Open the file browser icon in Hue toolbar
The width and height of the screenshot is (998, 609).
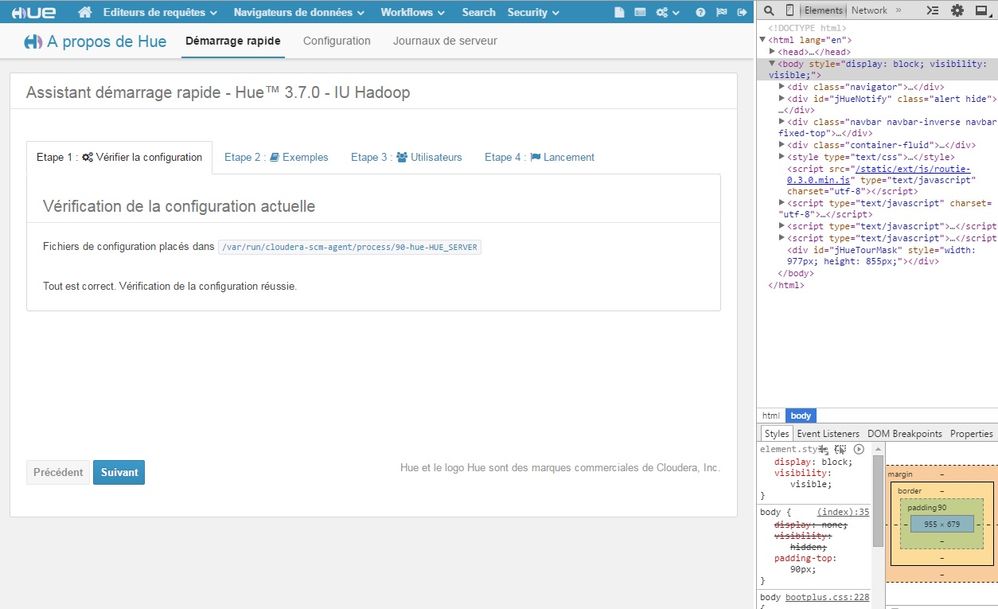click(617, 11)
